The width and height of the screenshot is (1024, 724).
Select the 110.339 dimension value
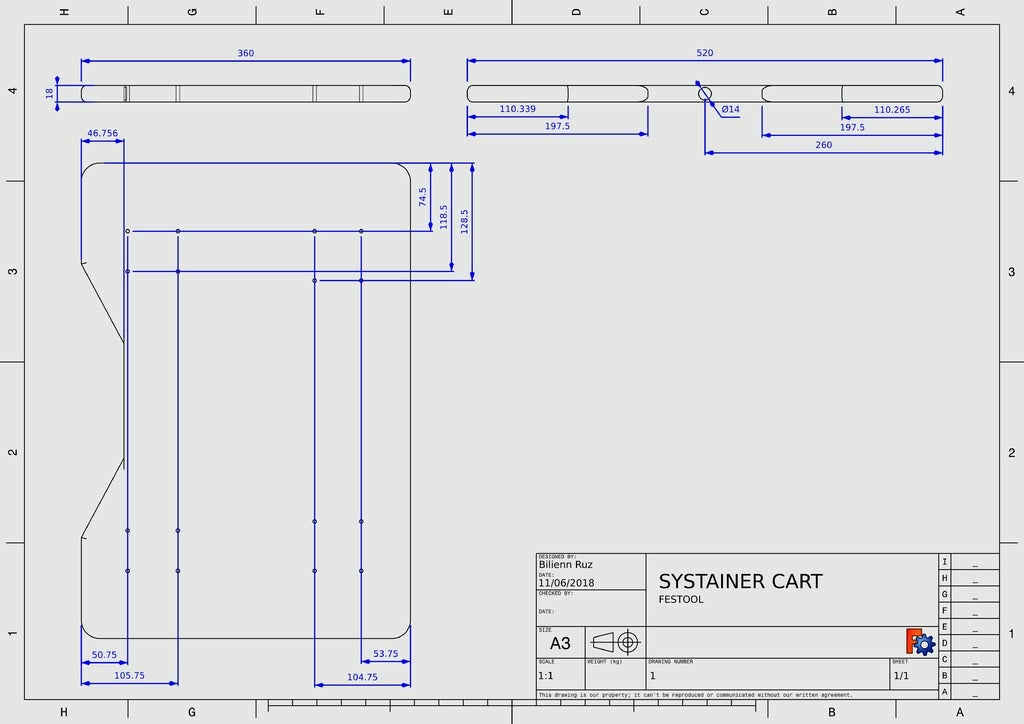coord(517,109)
